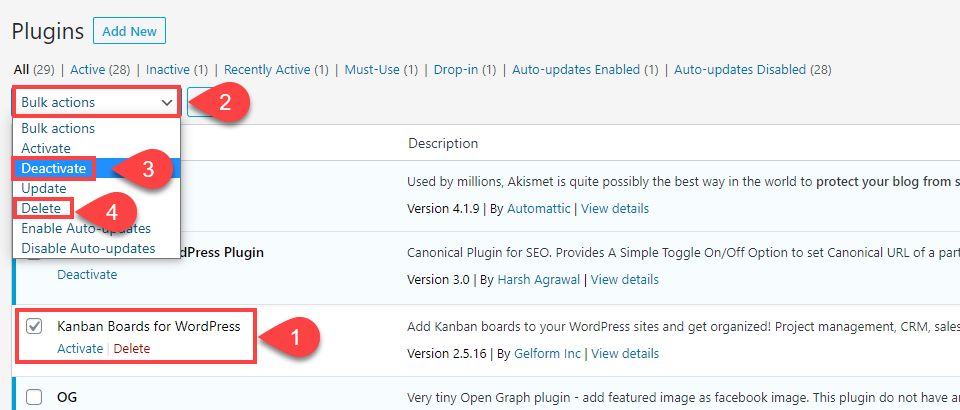Select Delete in the bulk actions list

(42, 208)
